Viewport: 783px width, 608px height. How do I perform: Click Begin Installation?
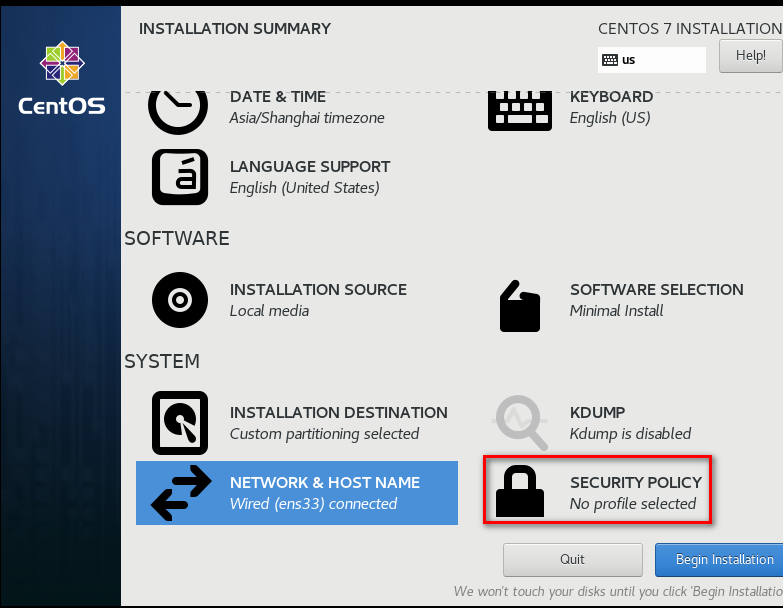(x=719, y=560)
